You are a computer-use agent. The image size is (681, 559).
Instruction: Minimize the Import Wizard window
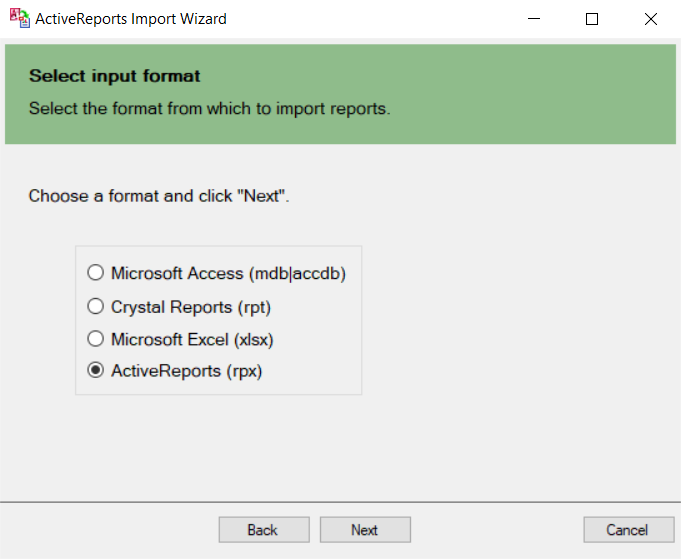[x=534, y=19]
